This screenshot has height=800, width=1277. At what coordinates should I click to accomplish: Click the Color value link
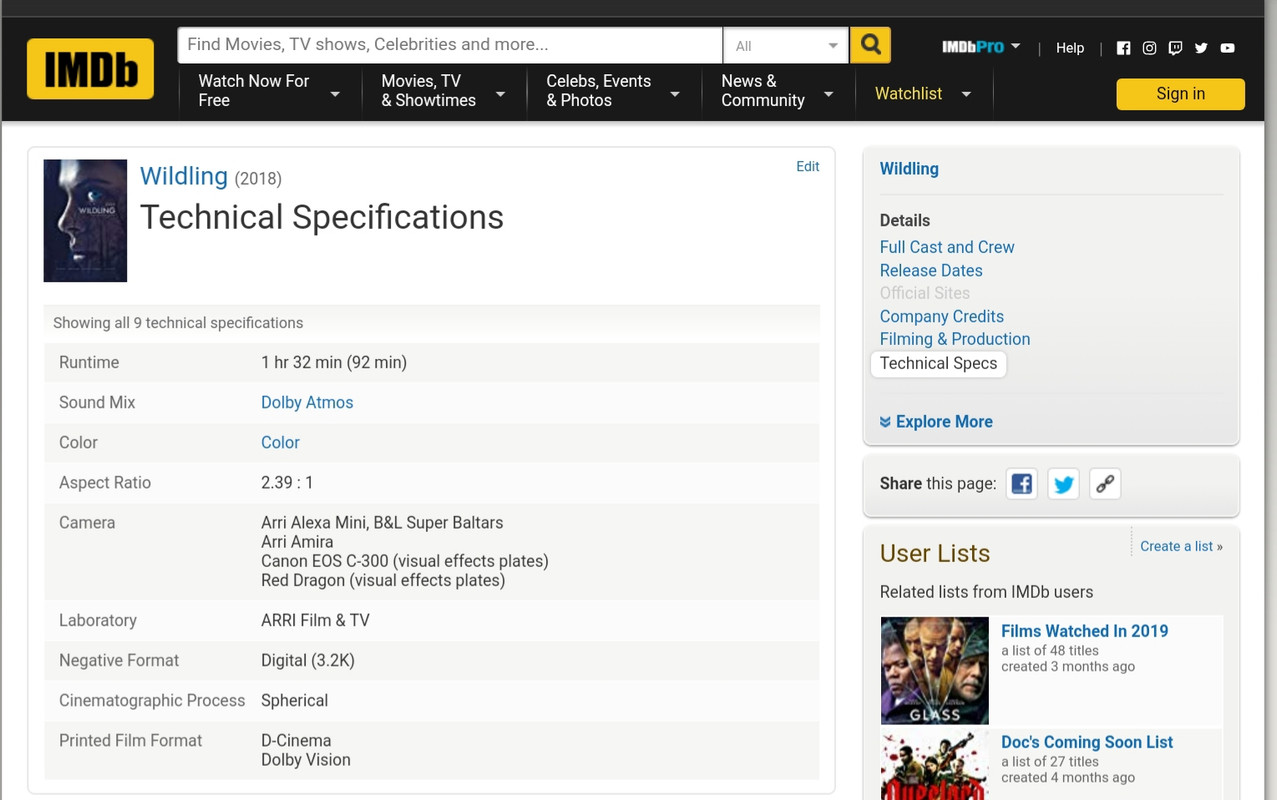(x=280, y=443)
